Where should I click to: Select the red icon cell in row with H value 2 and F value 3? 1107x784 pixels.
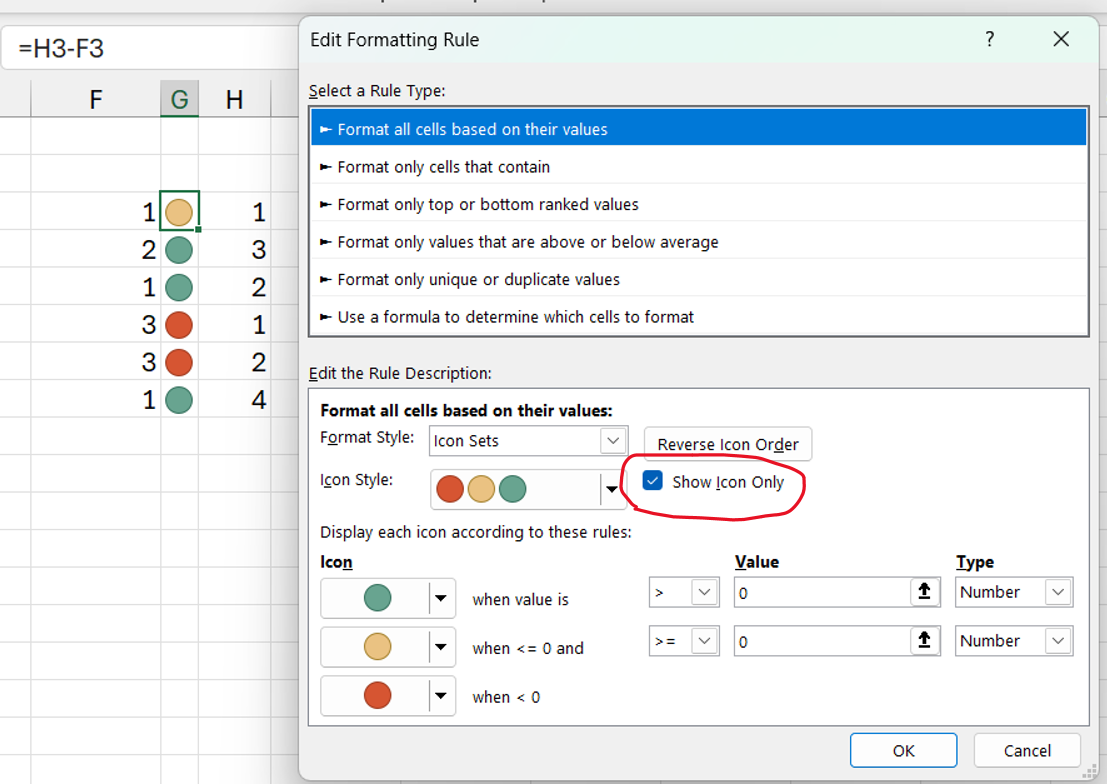pyautogui.click(x=179, y=362)
